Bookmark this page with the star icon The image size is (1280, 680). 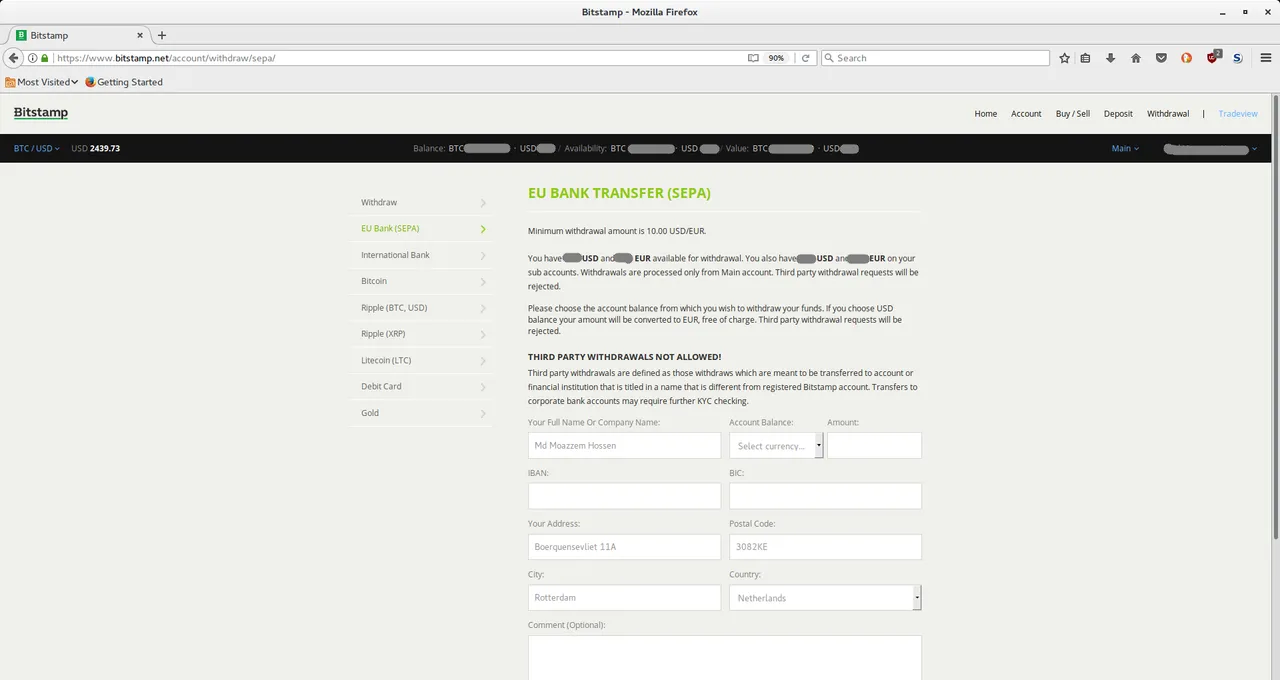click(x=1064, y=58)
